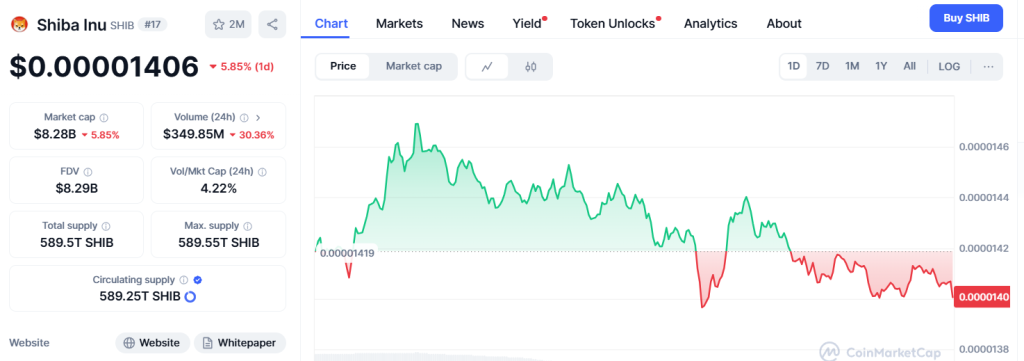Click Market cap info icon
This screenshot has width=1024, height=361.
point(104,118)
